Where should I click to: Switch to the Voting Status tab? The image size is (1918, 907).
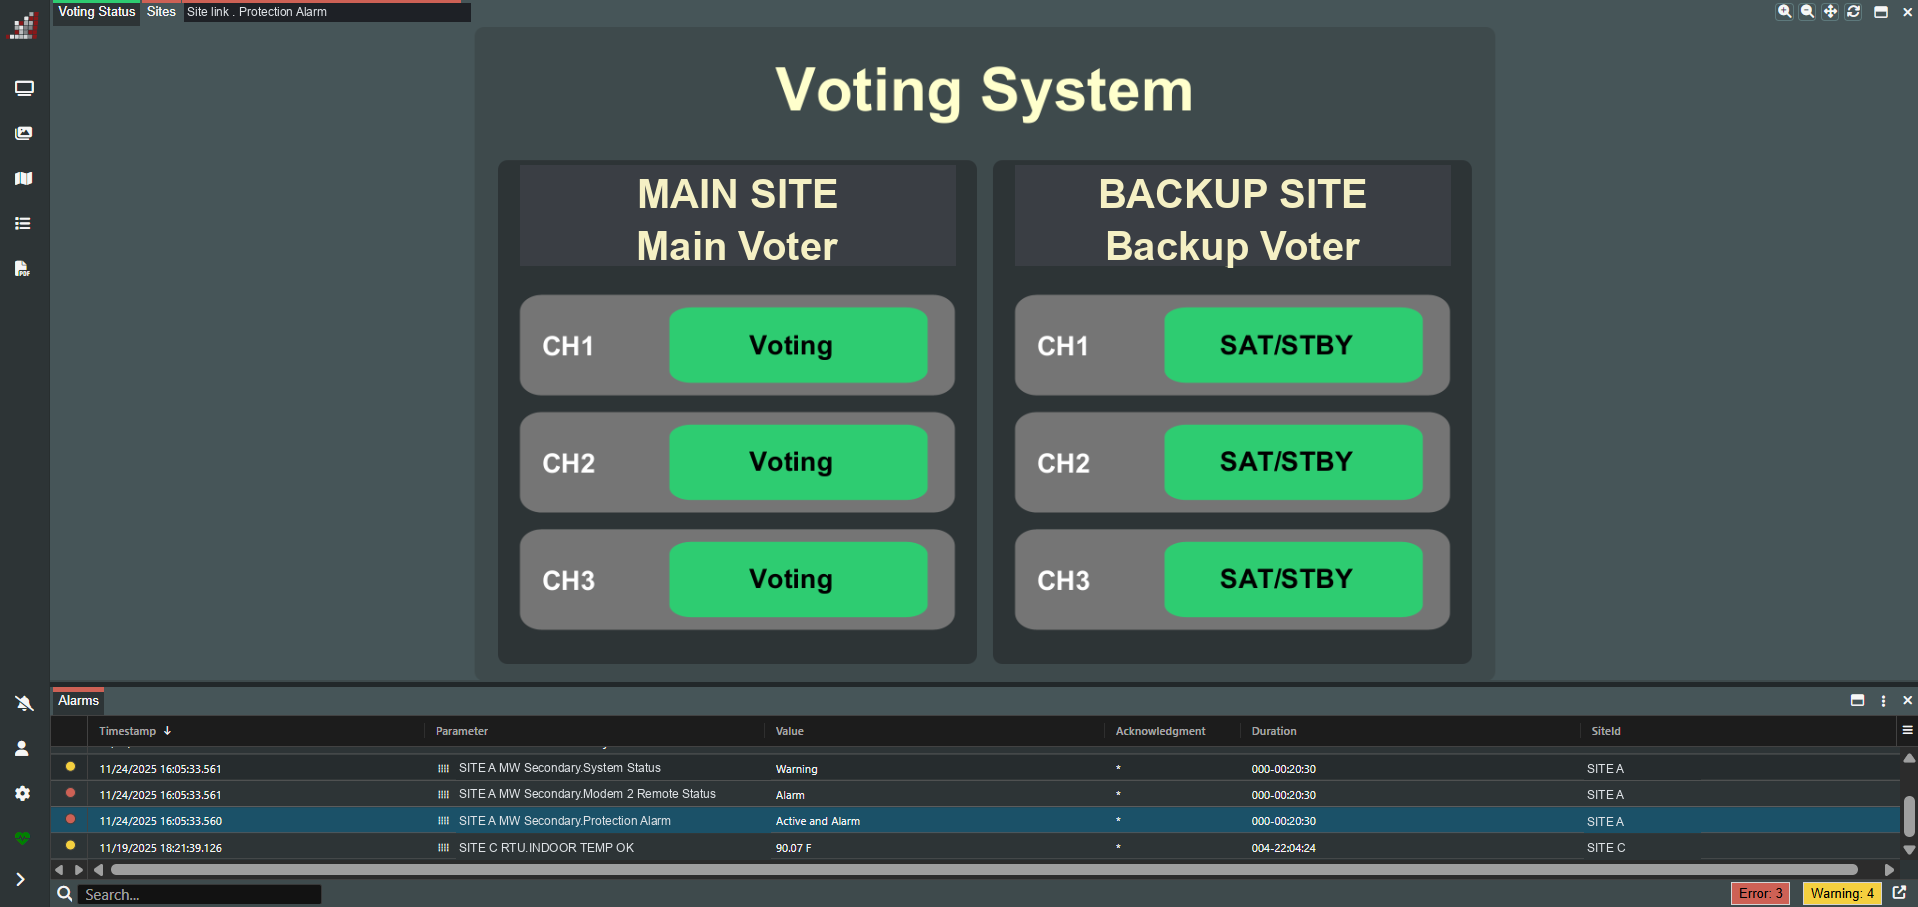pos(96,12)
